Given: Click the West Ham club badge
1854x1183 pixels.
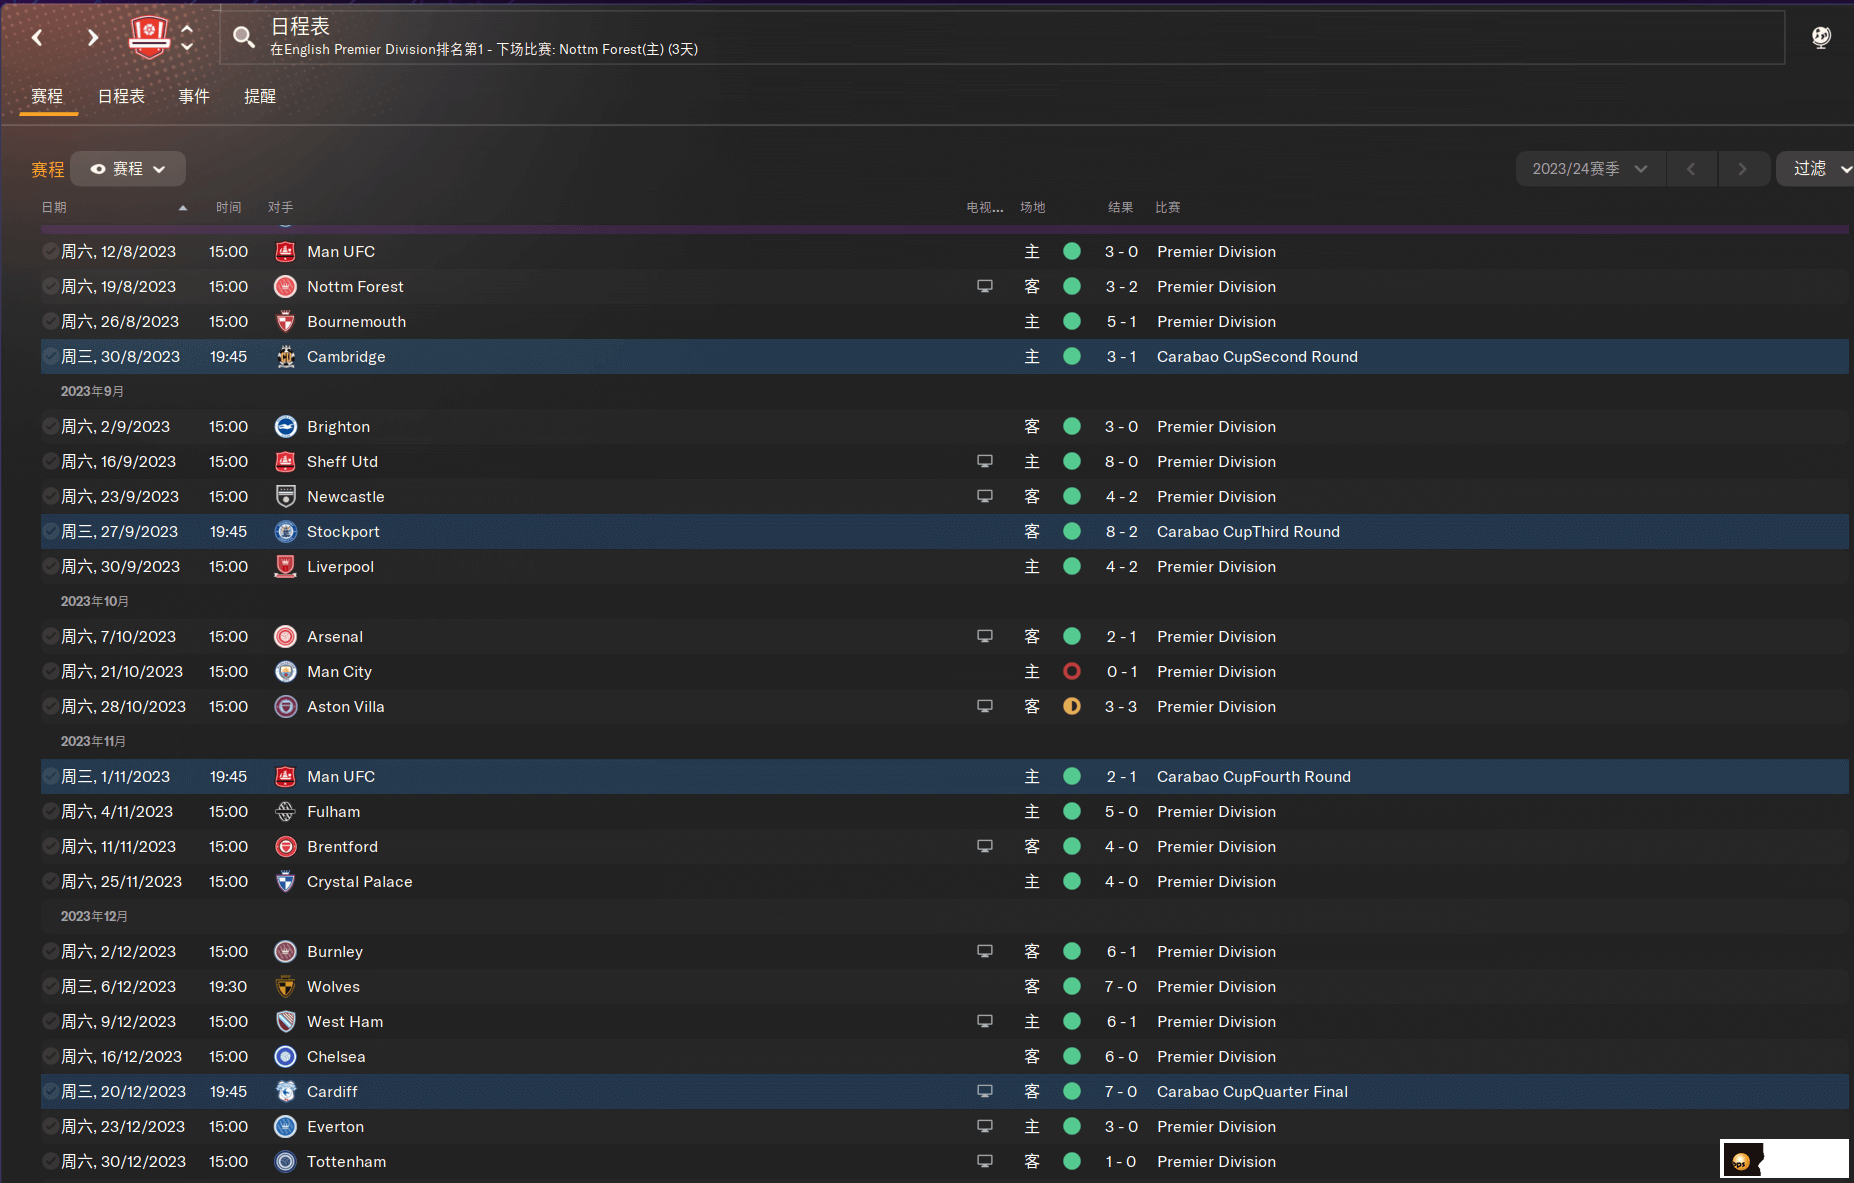Looking at the screenshot, I should click(285, 1022).
